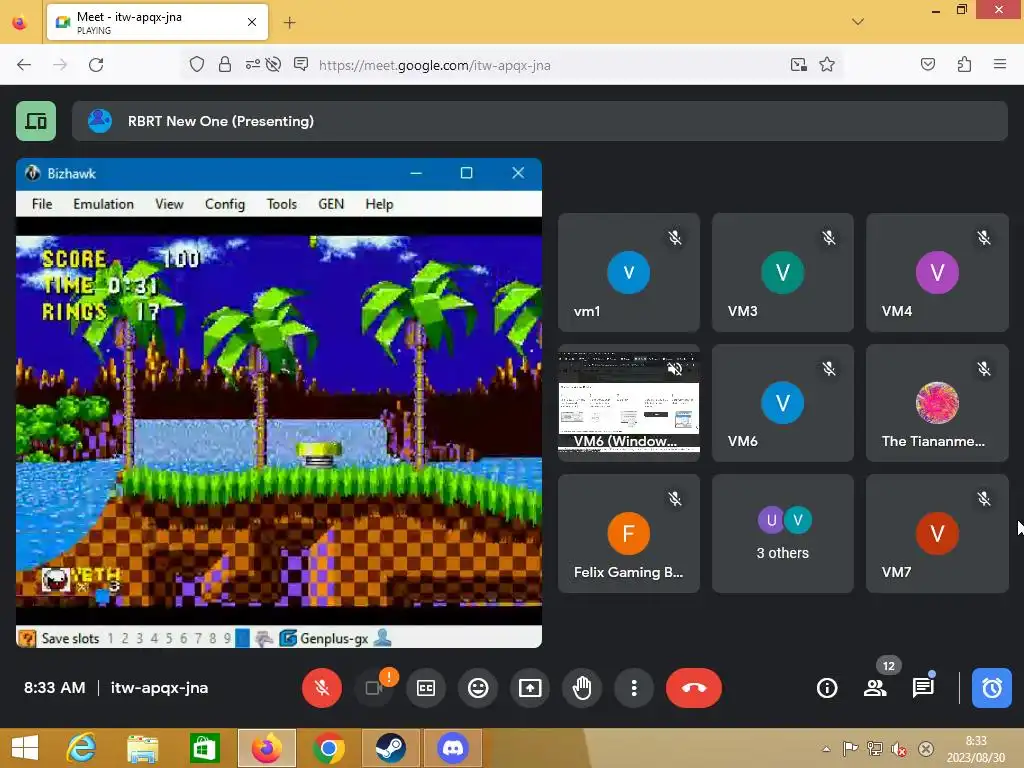Open the chat panel

[x=923, y=688]
